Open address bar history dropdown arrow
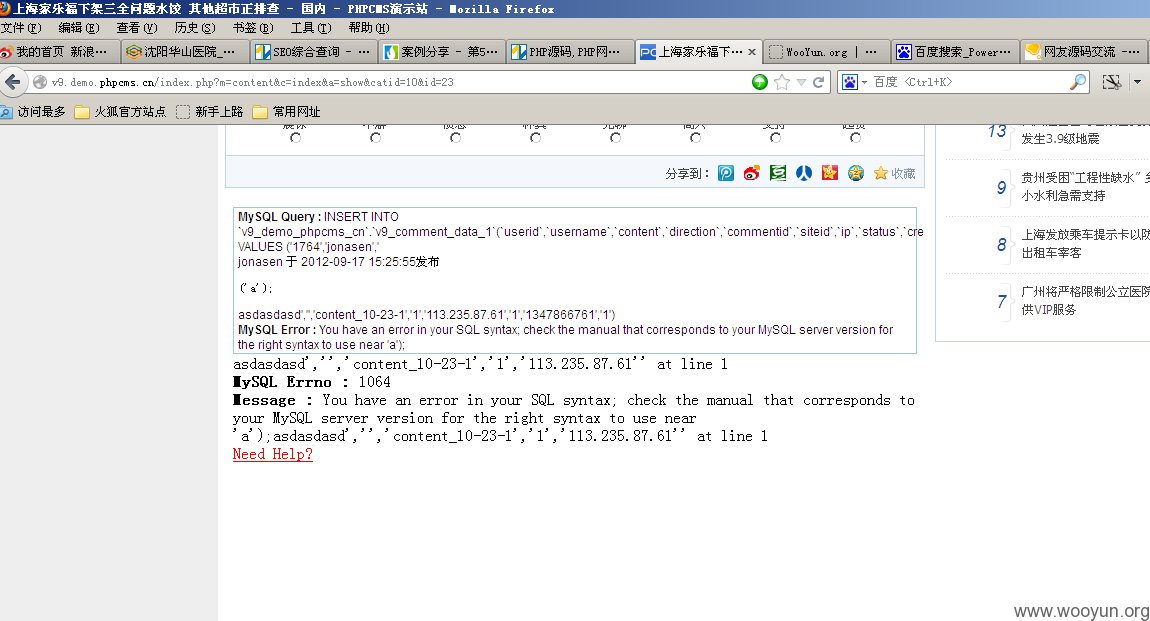This screenshot has height=621, width=1150. point(801,82)
